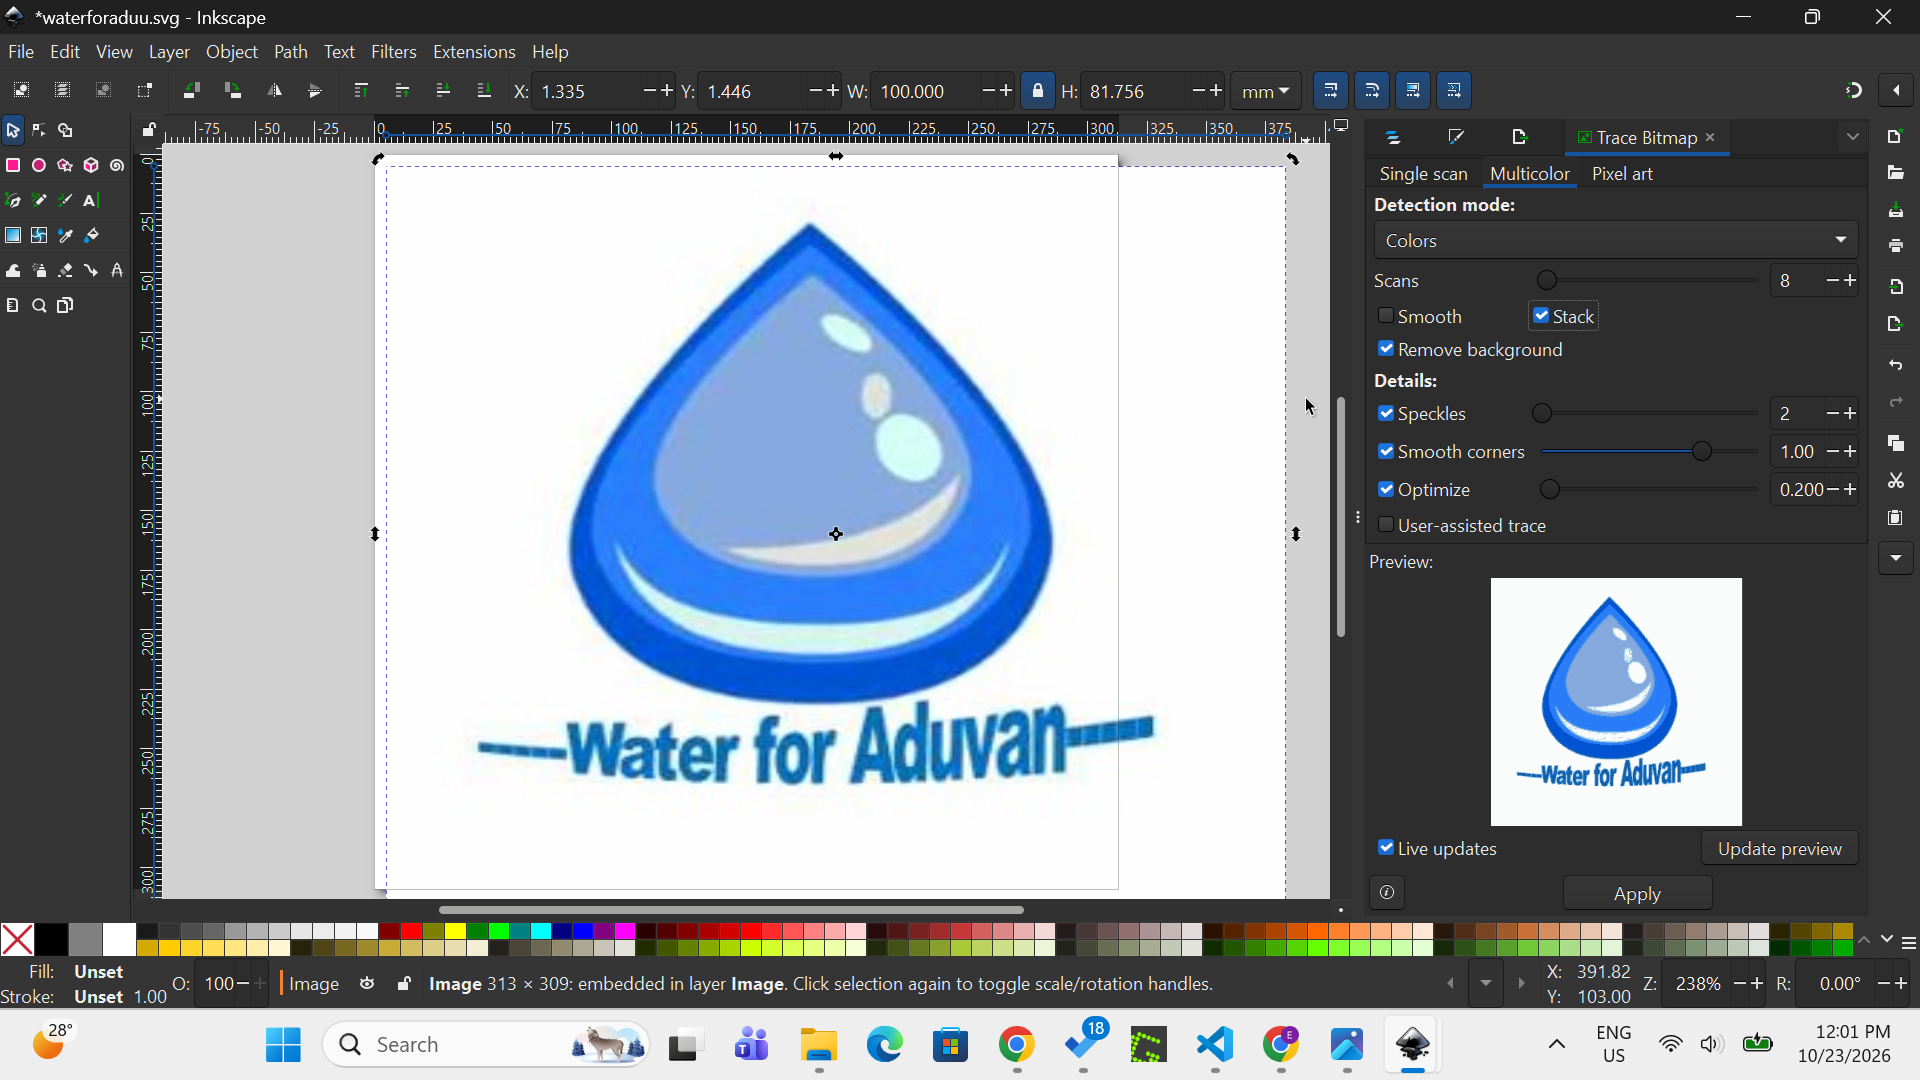The image size is (1920, 1080).
Task: Open the Path menu
Action: [x=290, y=52]
